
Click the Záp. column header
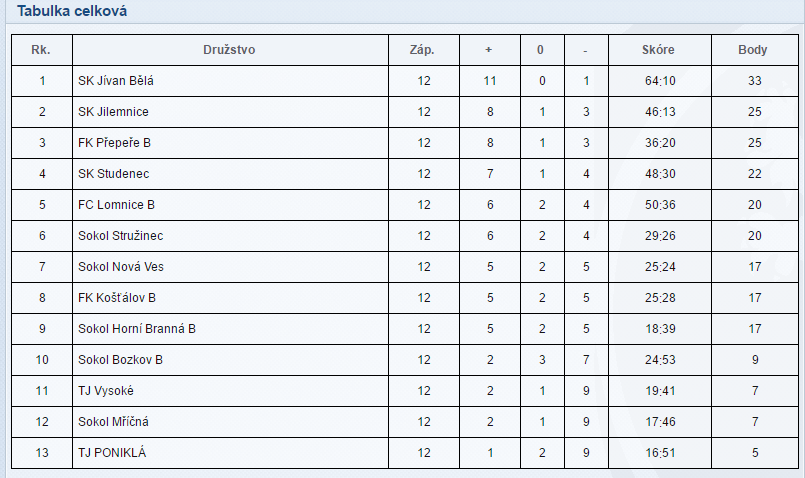(x=423, y=50)
